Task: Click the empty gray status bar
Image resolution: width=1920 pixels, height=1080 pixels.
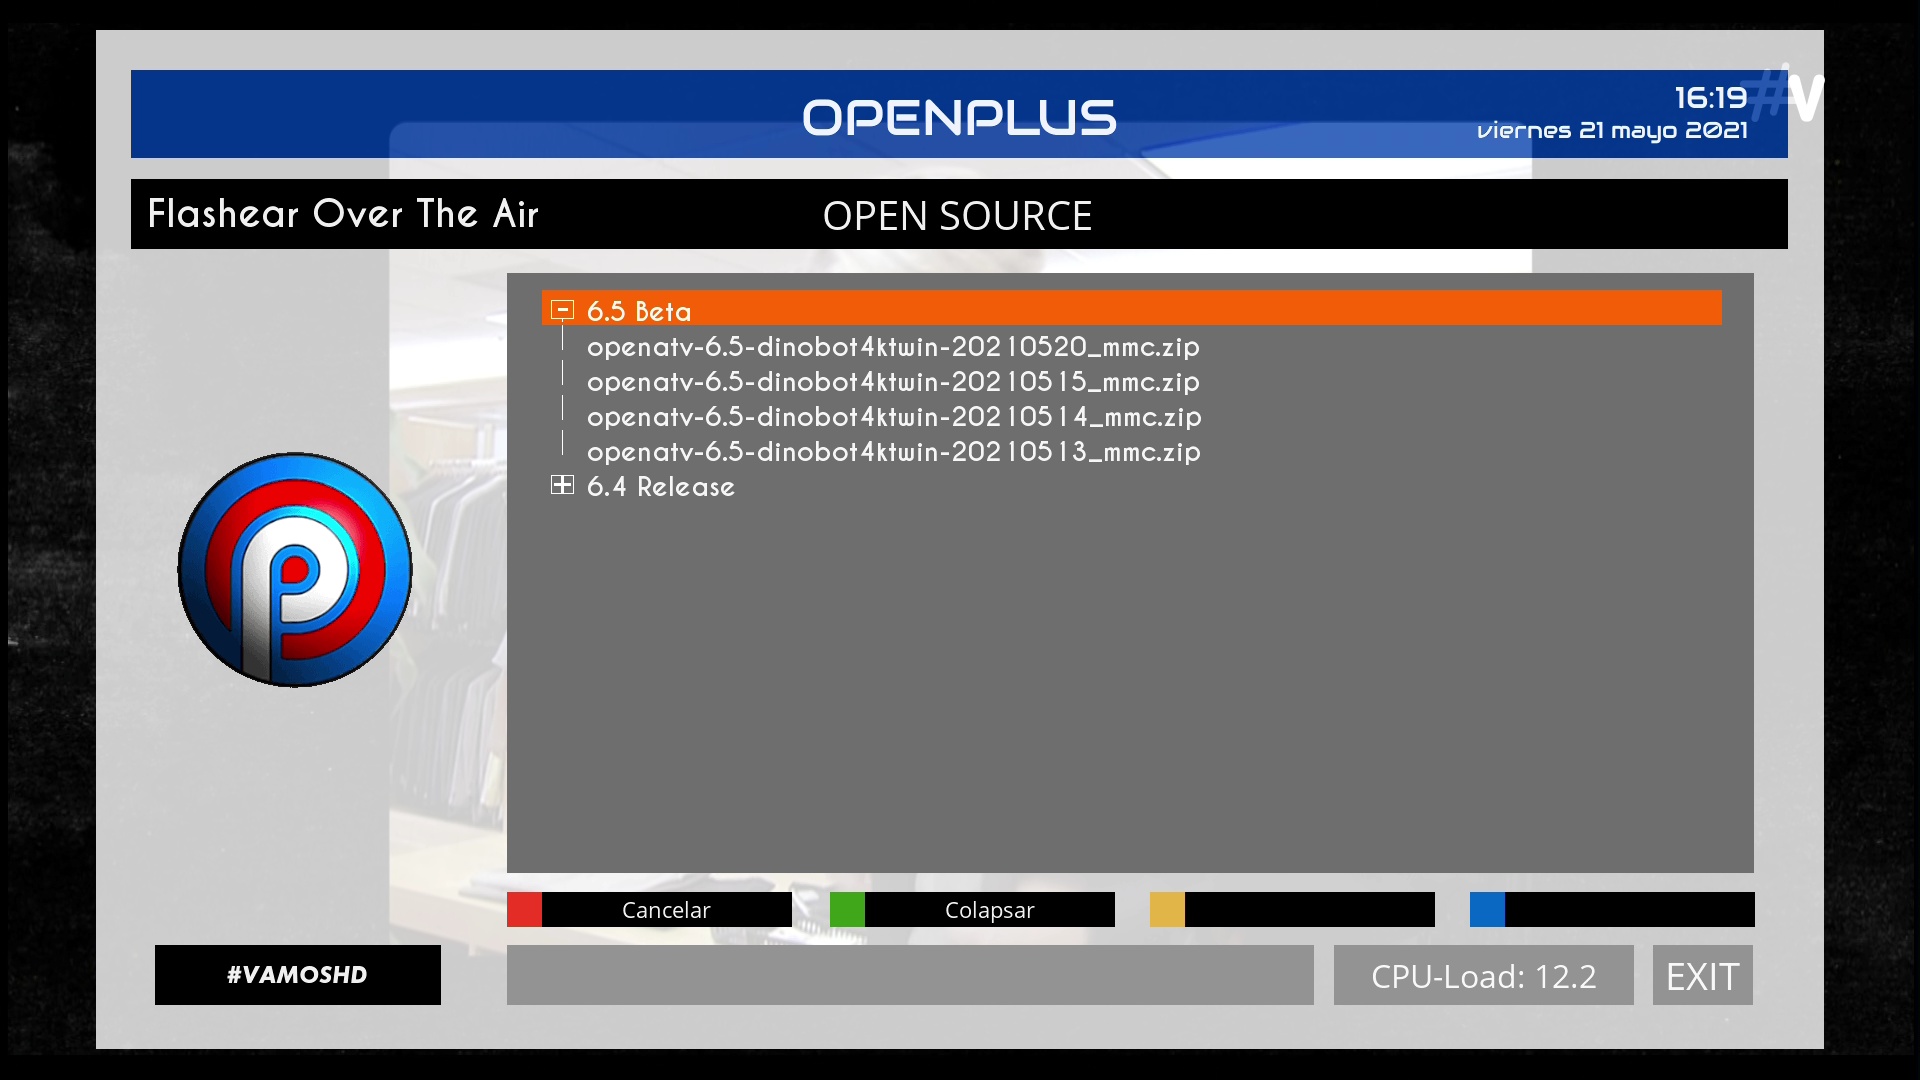Action: (x=909, y=976)
